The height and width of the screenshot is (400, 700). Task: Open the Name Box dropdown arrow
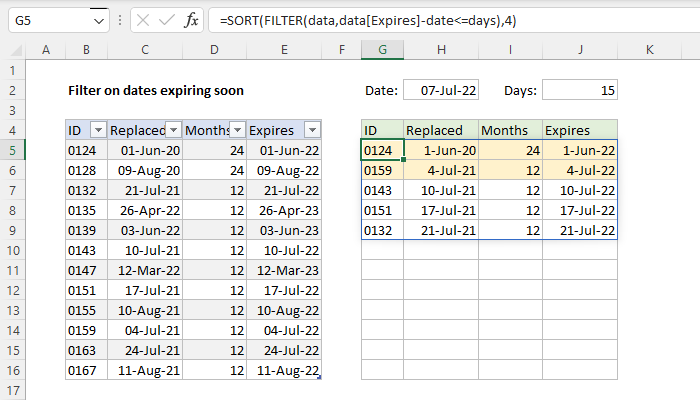[96, 20]
